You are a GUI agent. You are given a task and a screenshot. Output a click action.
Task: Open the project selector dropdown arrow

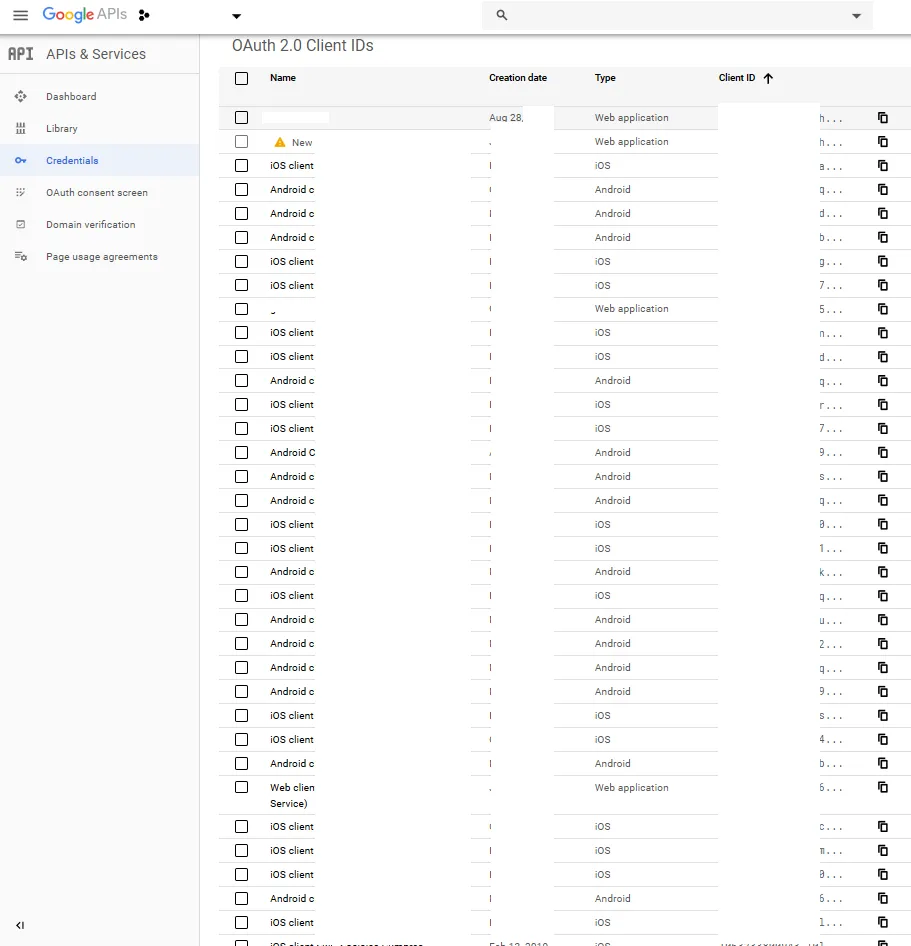pos(236,16)
